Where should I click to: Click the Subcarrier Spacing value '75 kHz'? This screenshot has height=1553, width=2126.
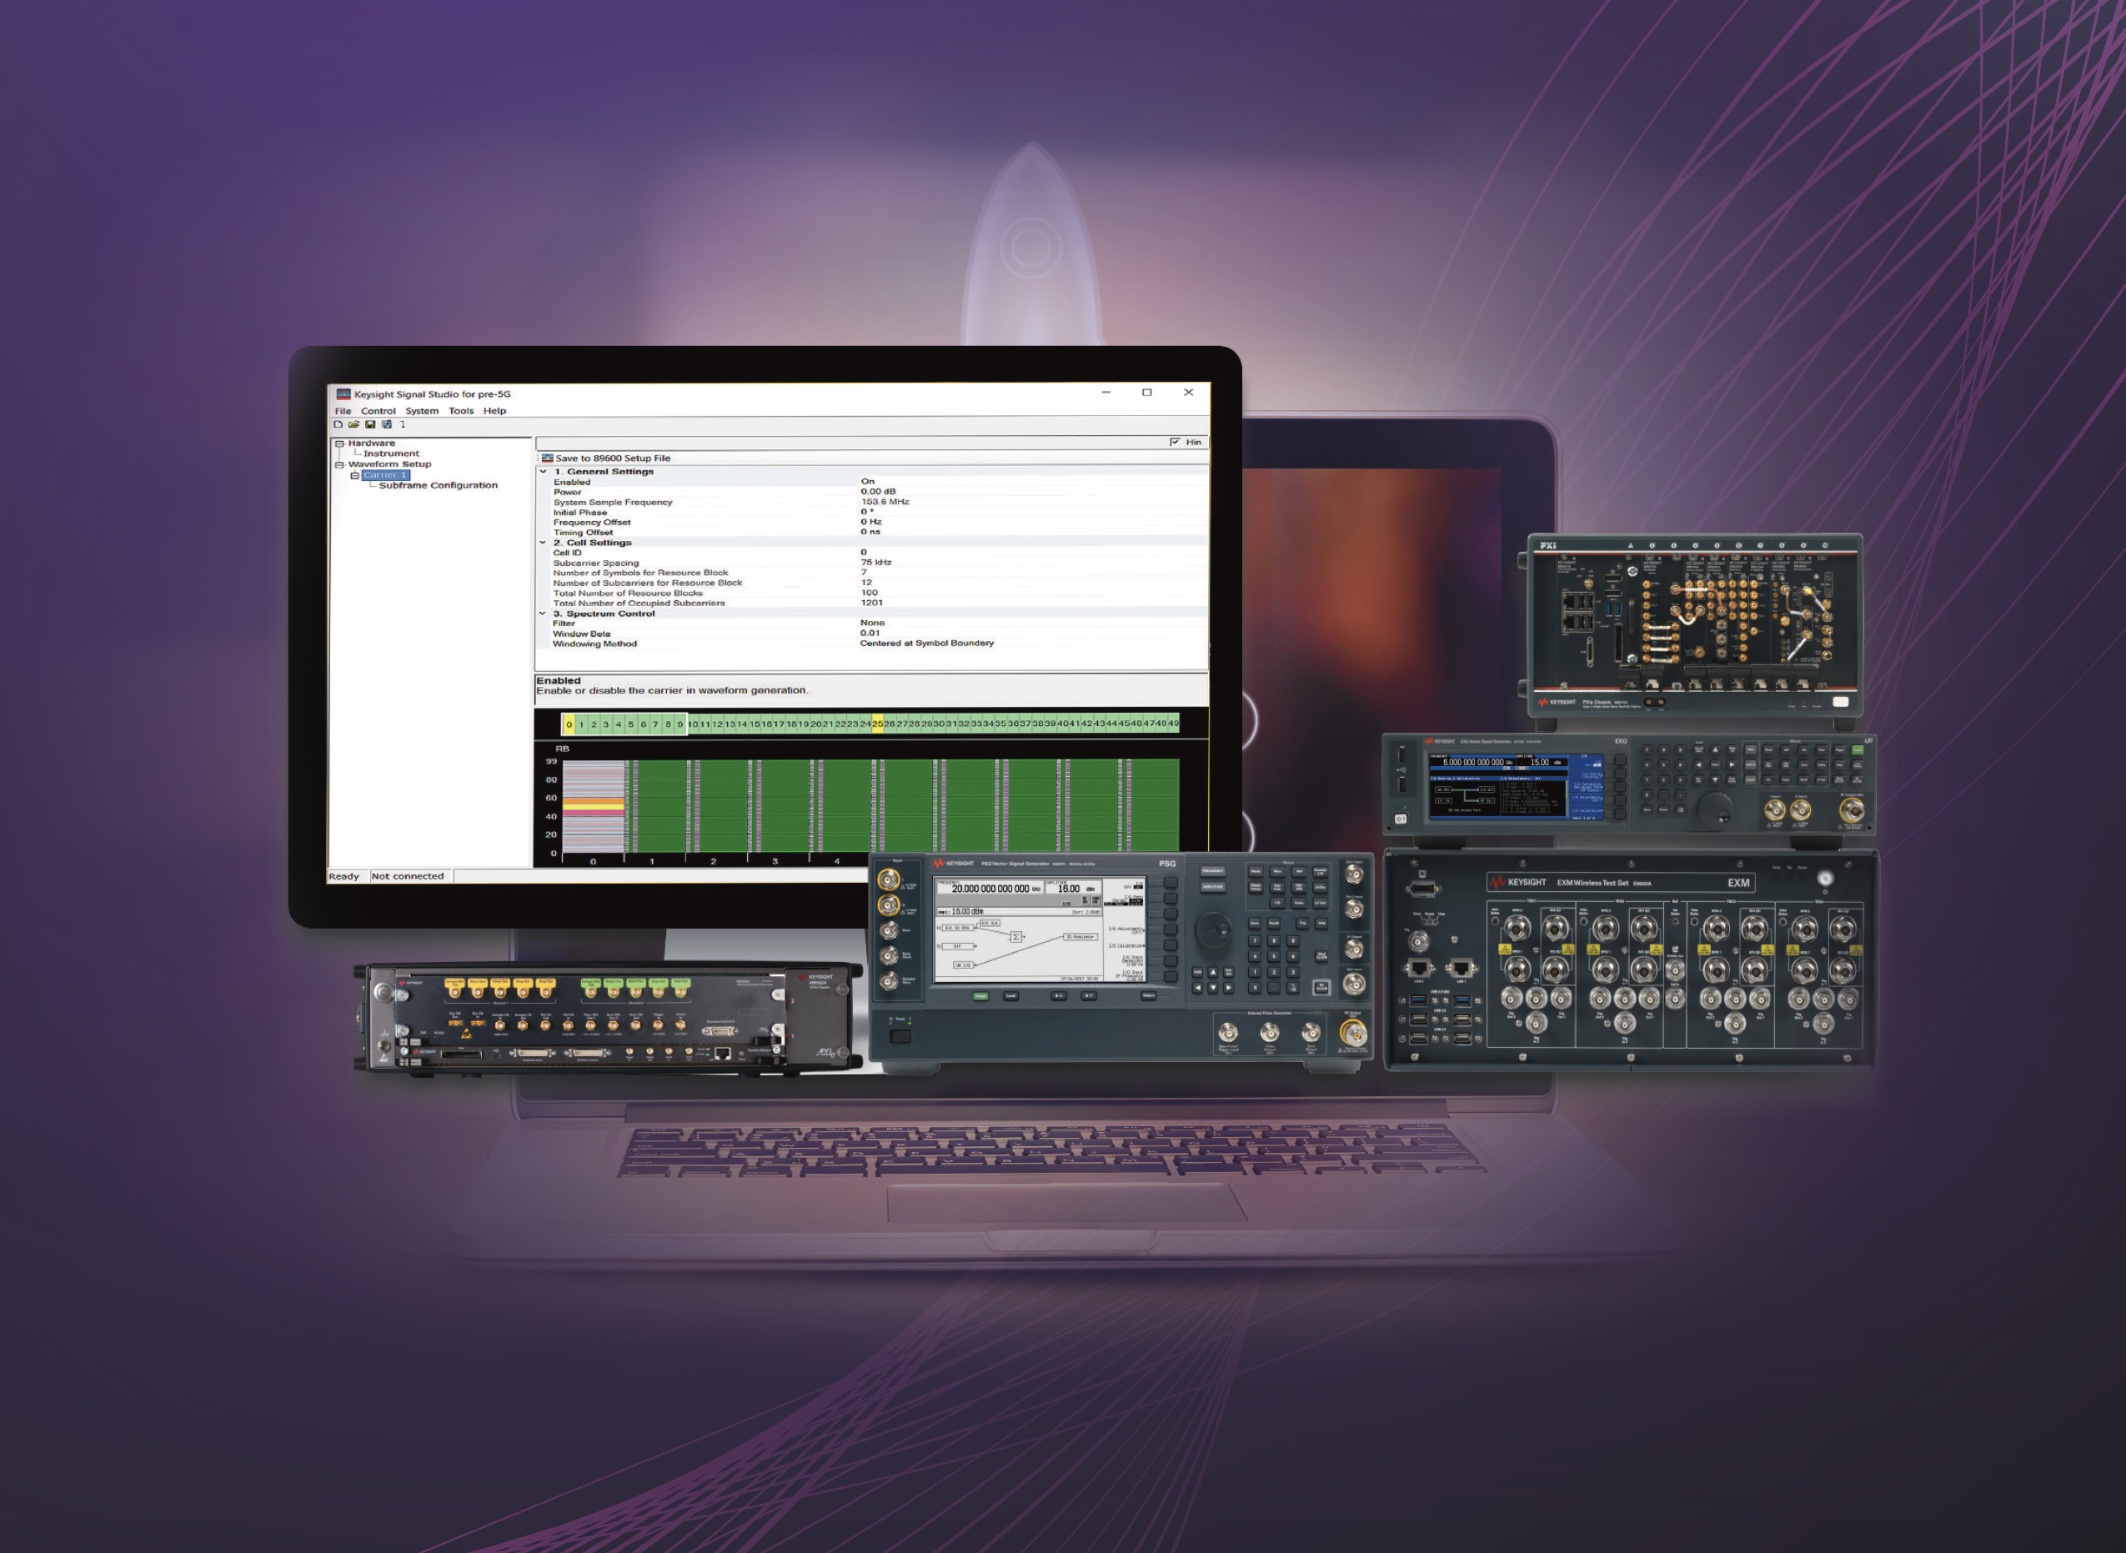(876, 562)
